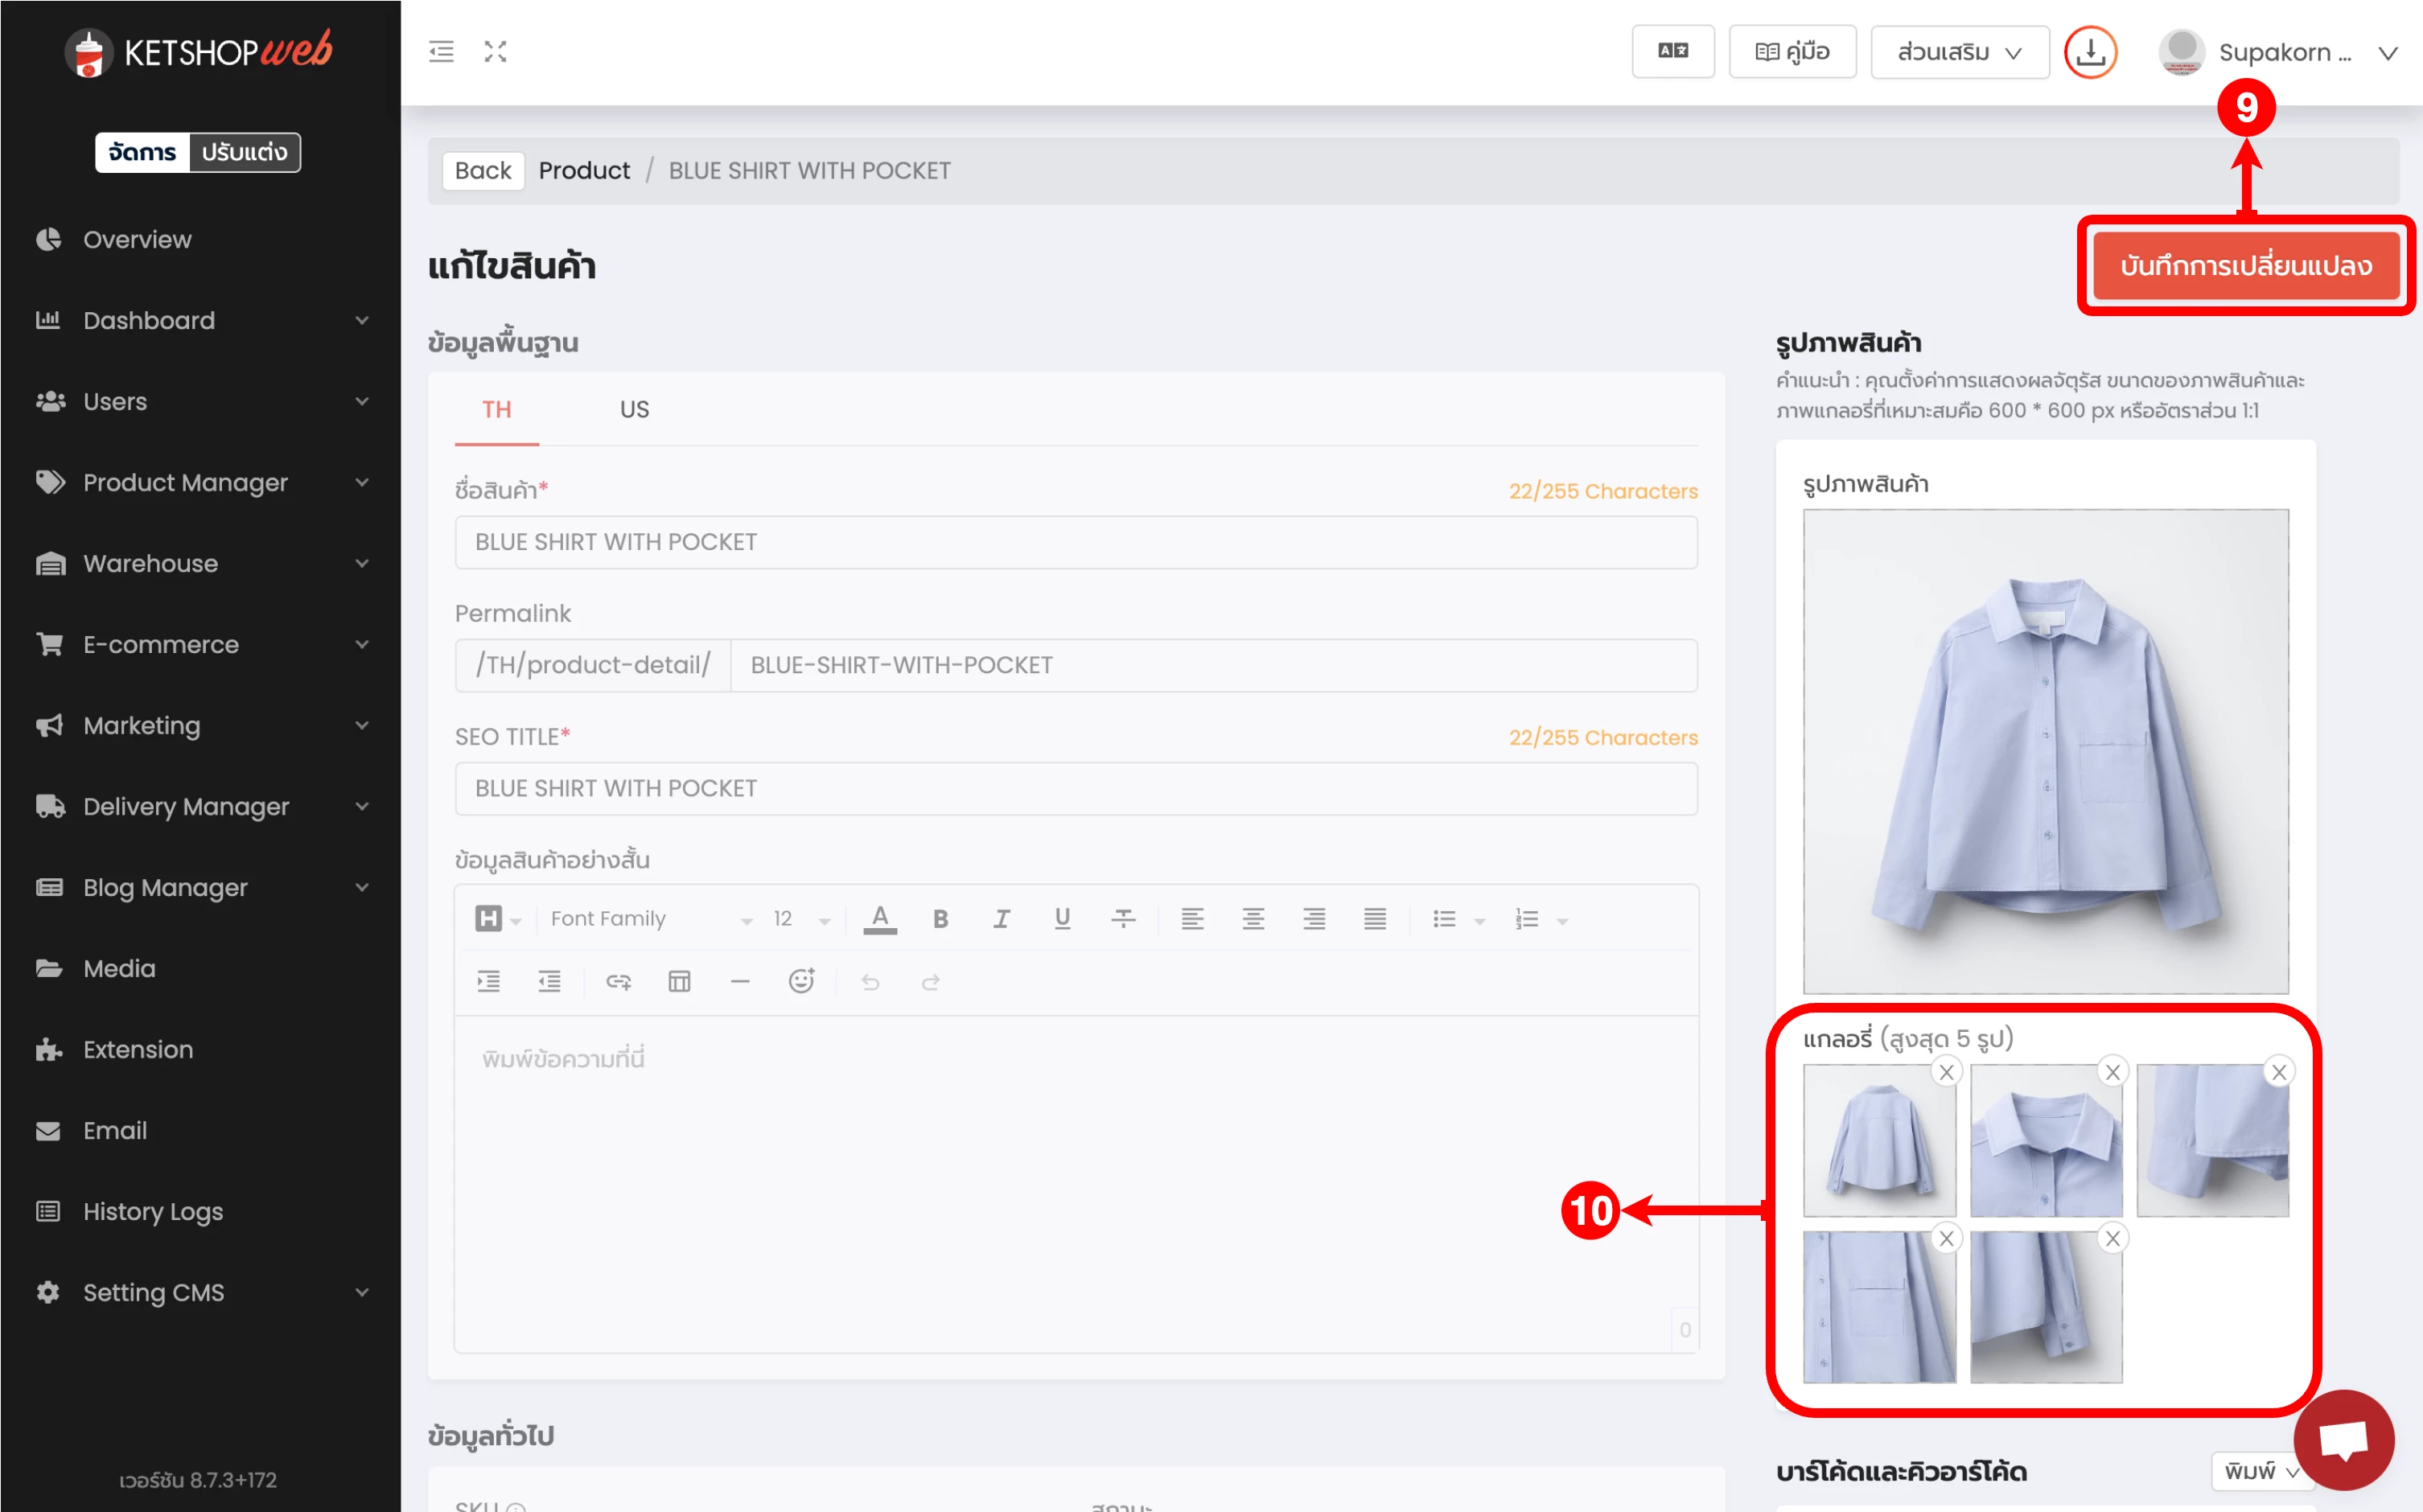Screen dimensions: 2423x1512
Task: Open the ส่วนเสริม dropdown
Action: [1959, 52]
